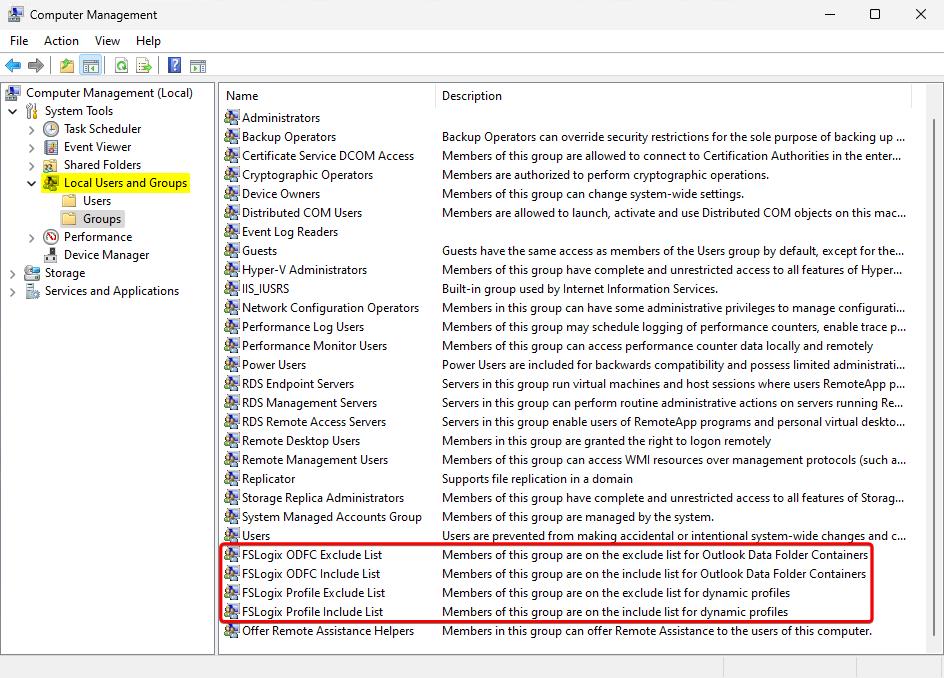
Task: Click the Device Manager icon
Action: (51, 255)
